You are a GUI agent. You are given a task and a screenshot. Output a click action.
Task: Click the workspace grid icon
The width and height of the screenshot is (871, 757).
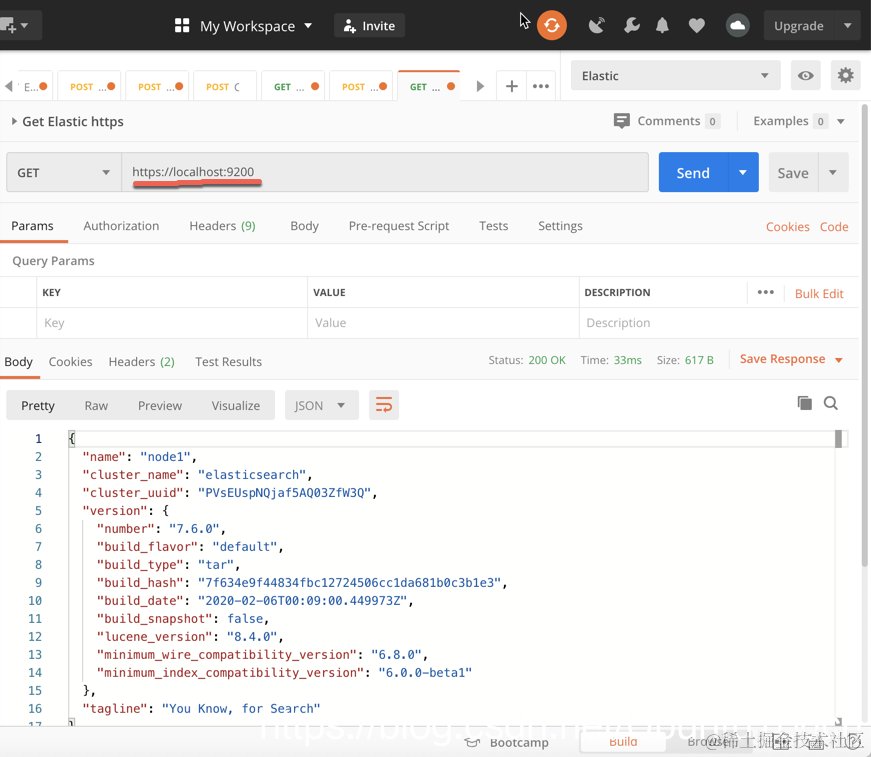click(182, 26)
